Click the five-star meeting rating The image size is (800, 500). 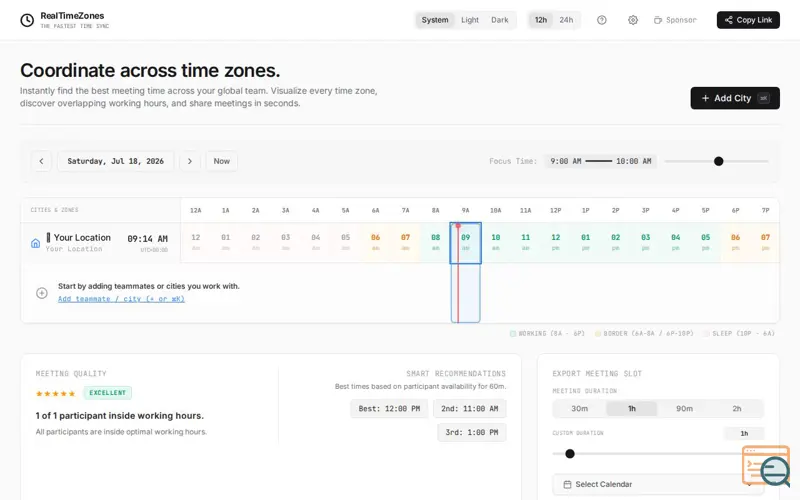coord(56,393)
